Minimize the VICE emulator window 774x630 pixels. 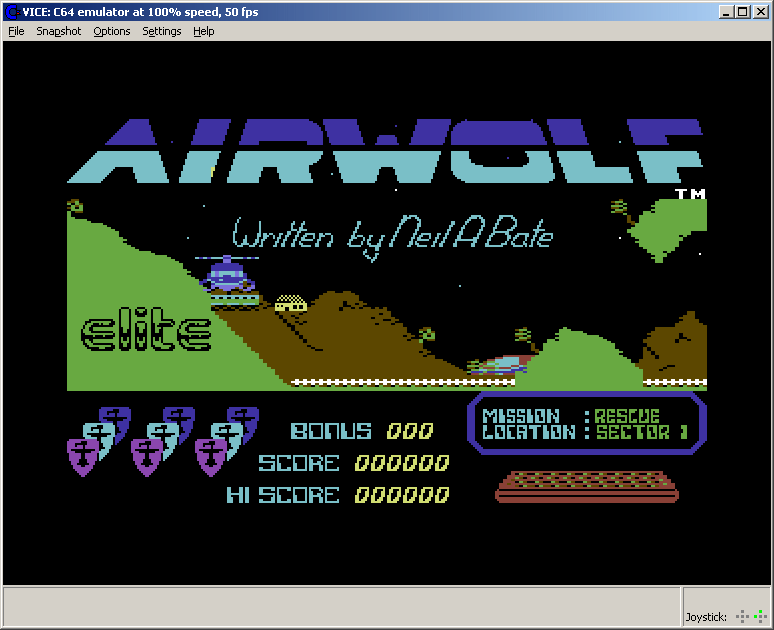tap(726, 12)
